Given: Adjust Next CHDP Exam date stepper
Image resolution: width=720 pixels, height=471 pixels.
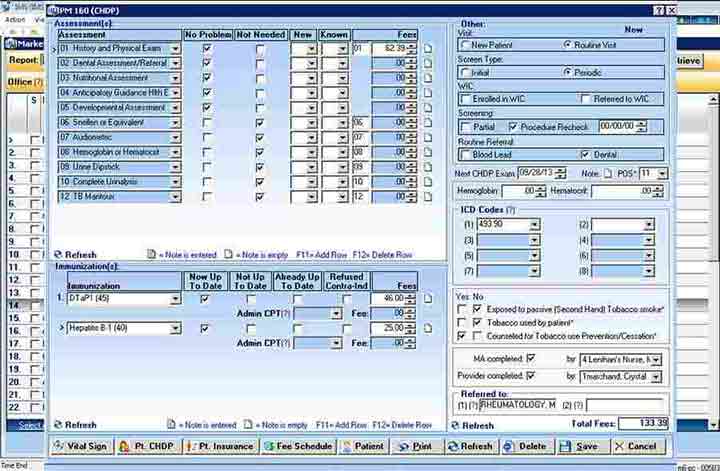Looking at the screenshot, I should tap(560, 174).
